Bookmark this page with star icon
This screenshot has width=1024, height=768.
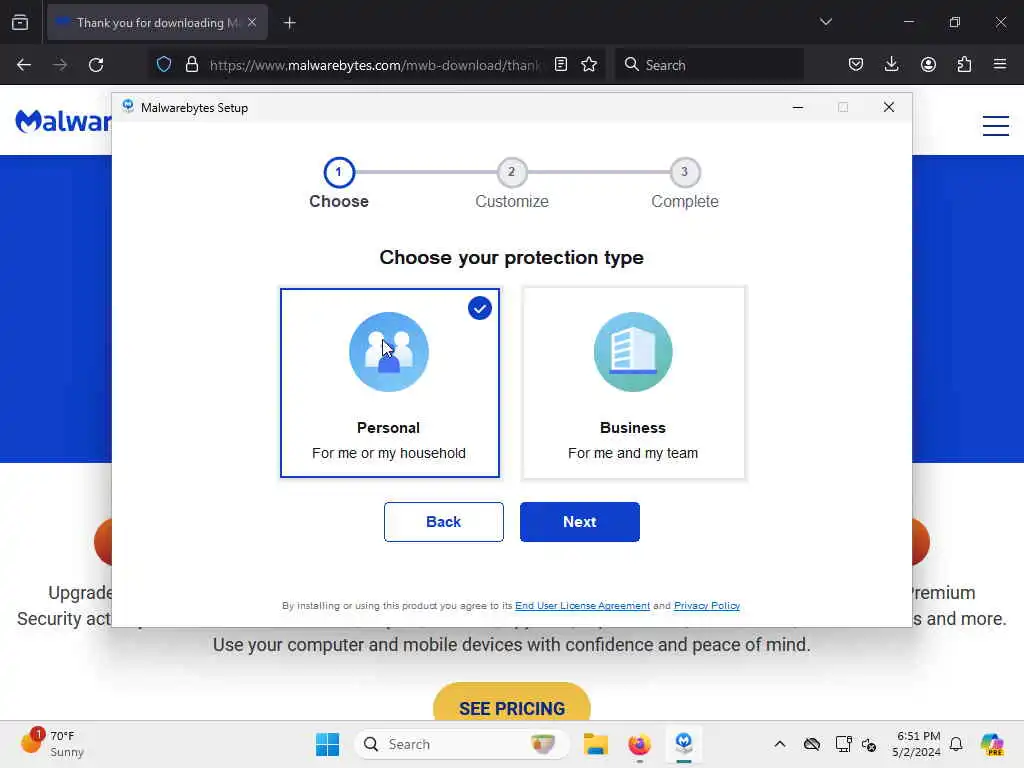(x=589, y=64)
